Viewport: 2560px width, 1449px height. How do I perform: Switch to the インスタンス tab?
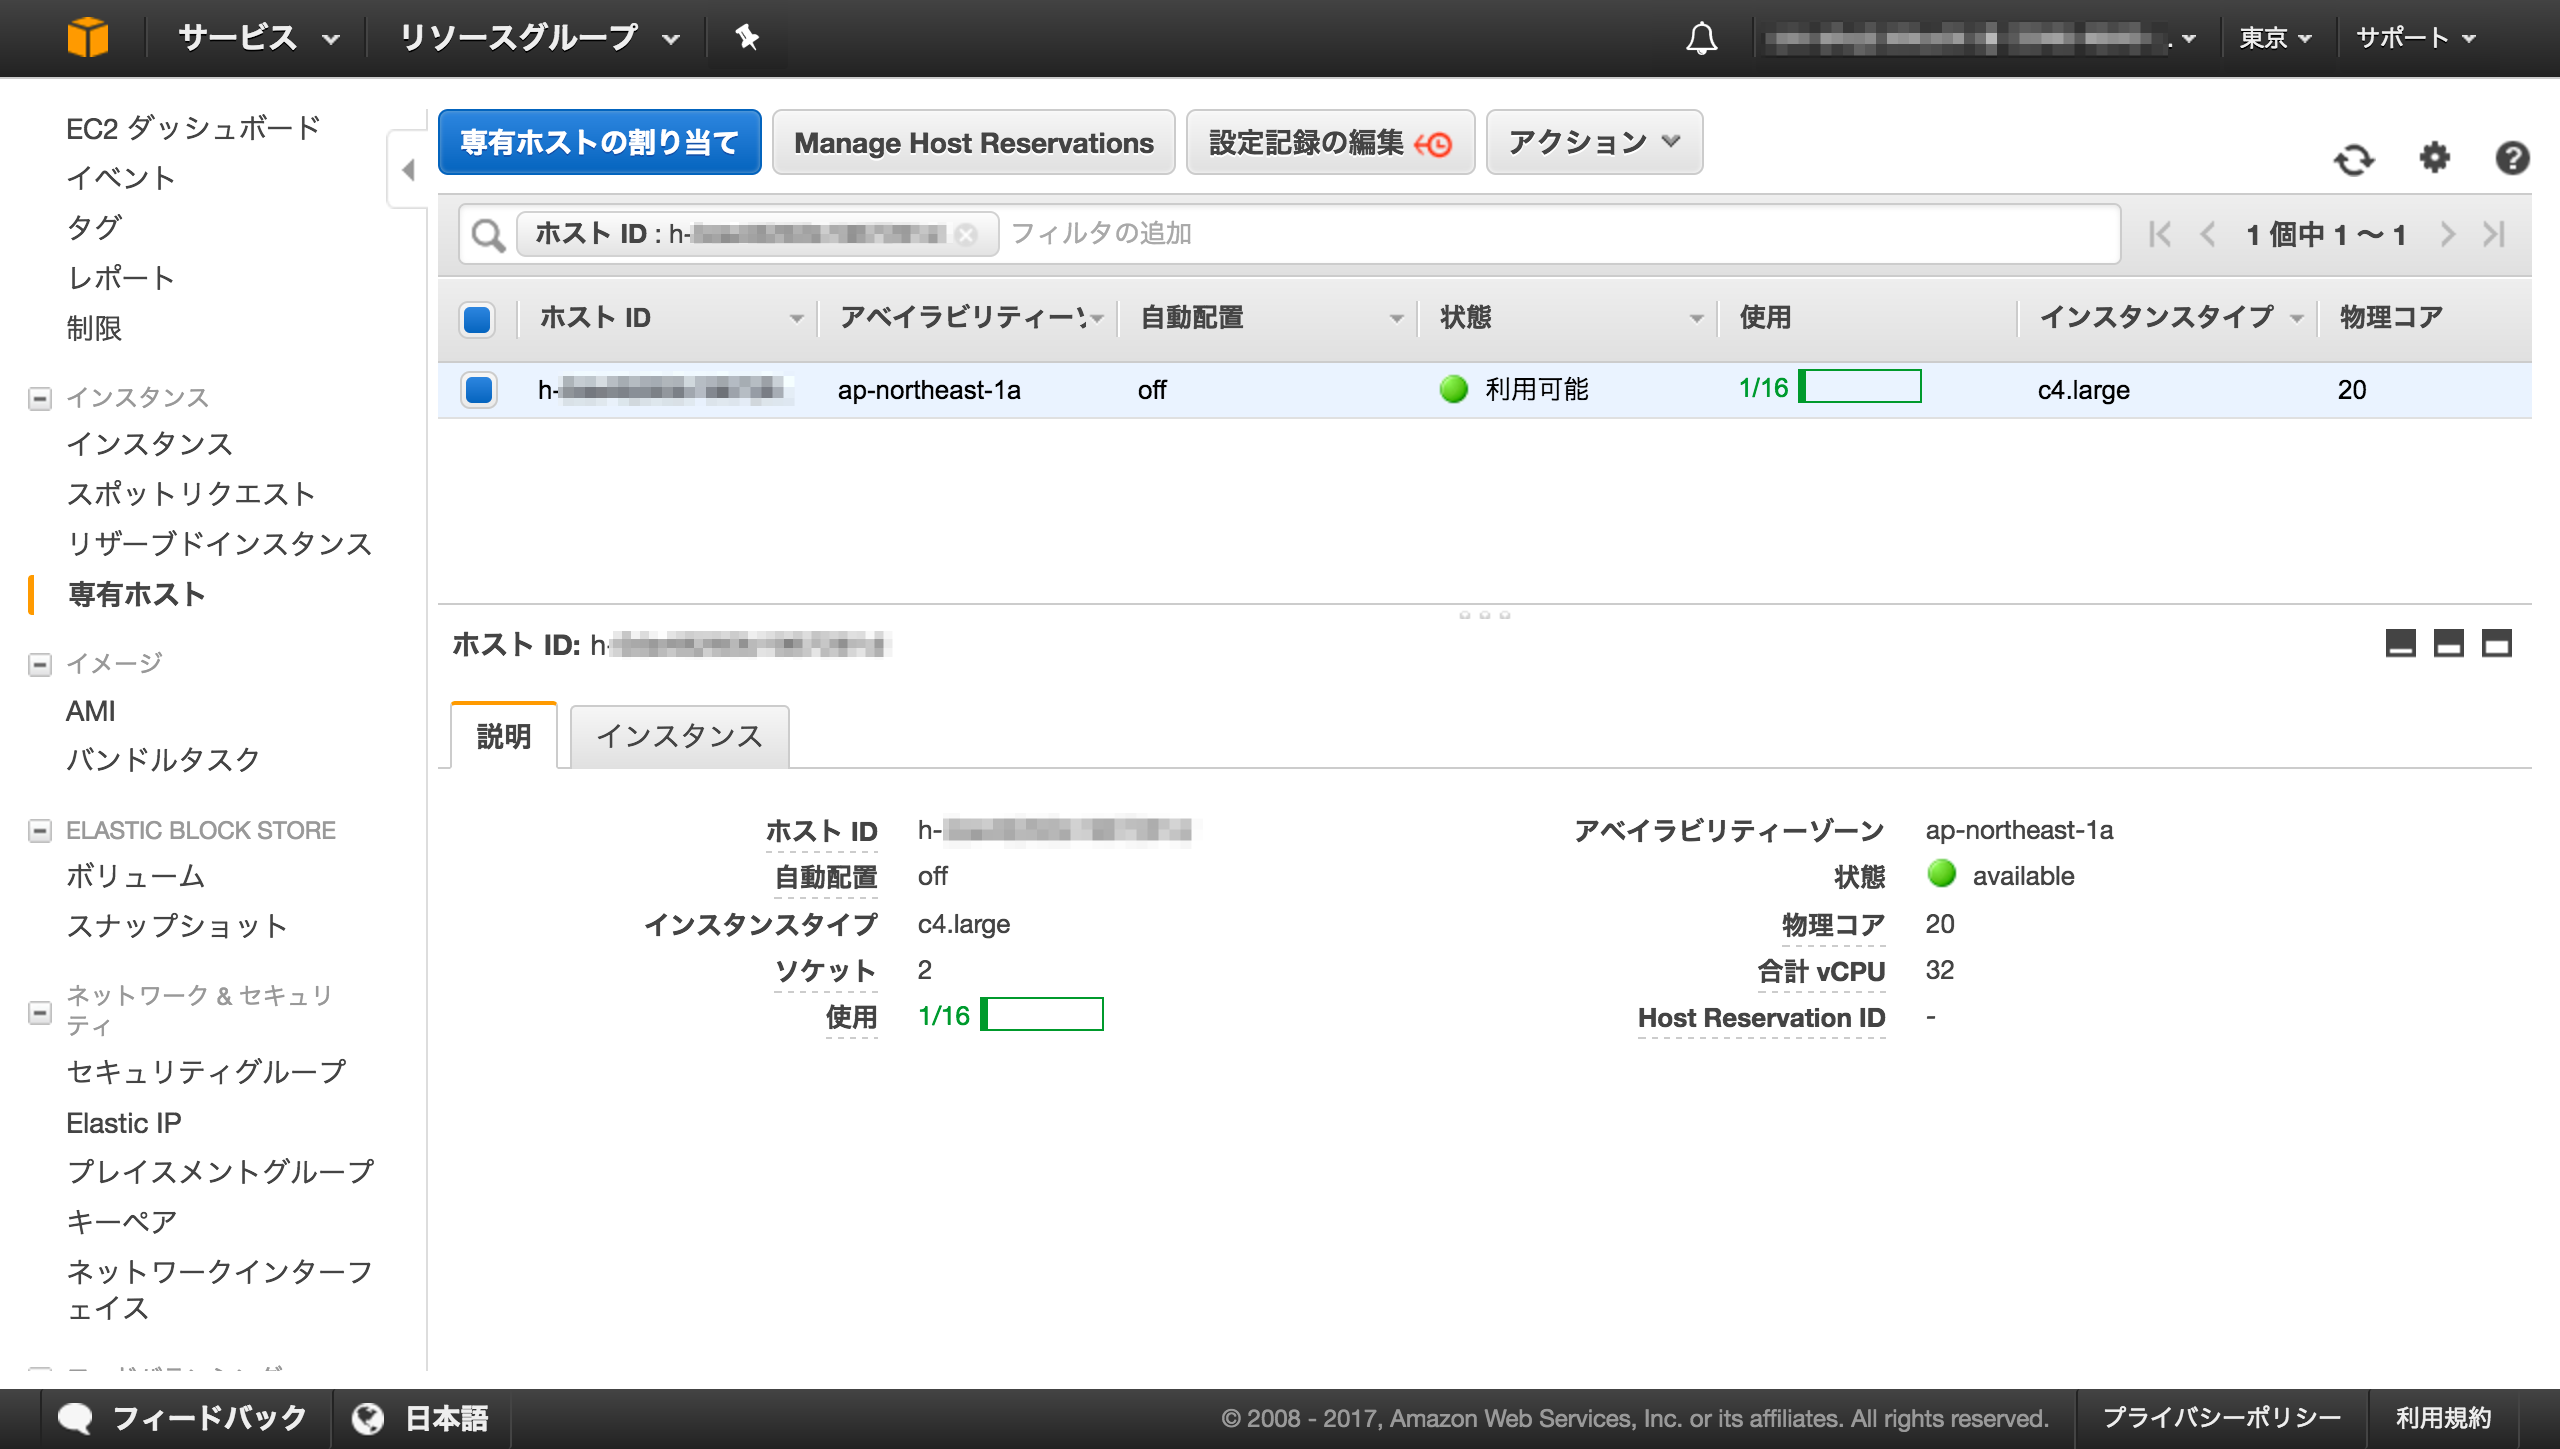coord(679,735)
